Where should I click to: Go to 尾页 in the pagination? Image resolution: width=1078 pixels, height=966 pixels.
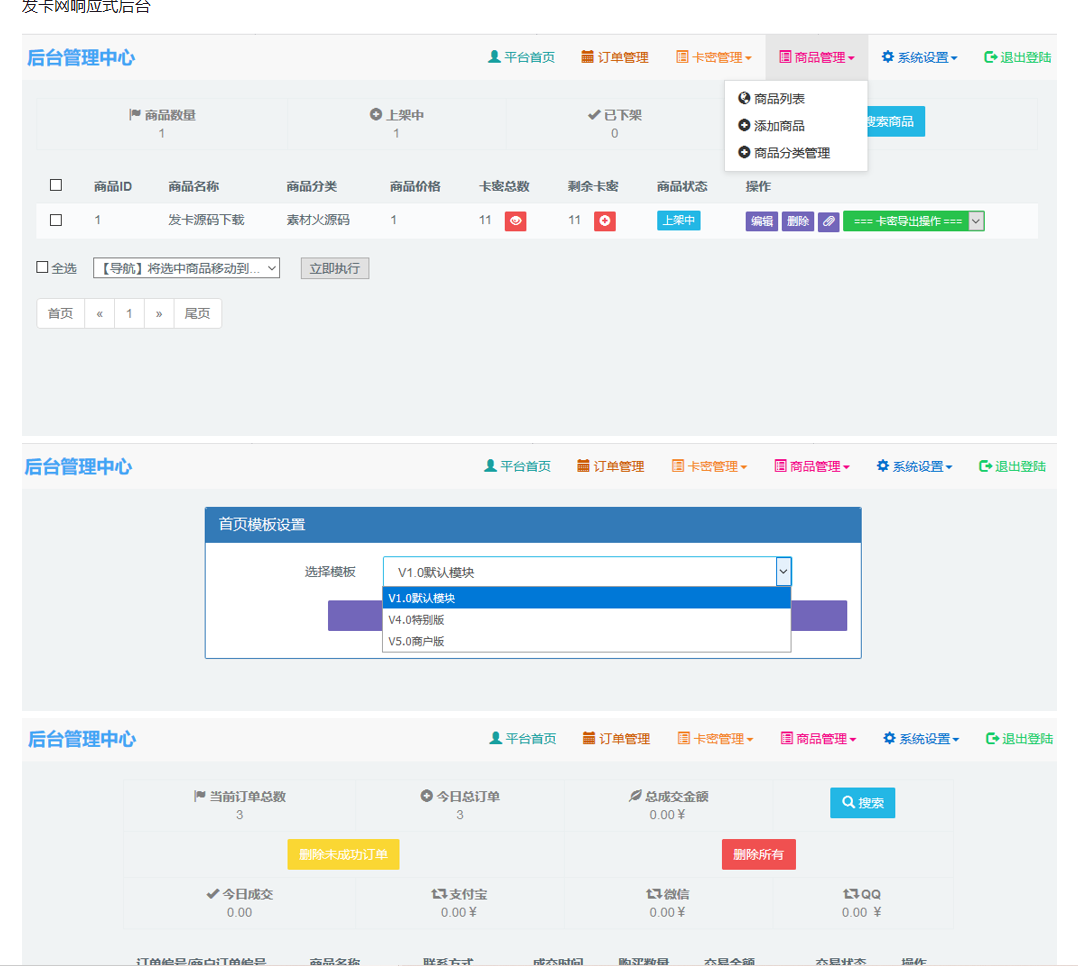pyautogui.click(x=197, y=314)
